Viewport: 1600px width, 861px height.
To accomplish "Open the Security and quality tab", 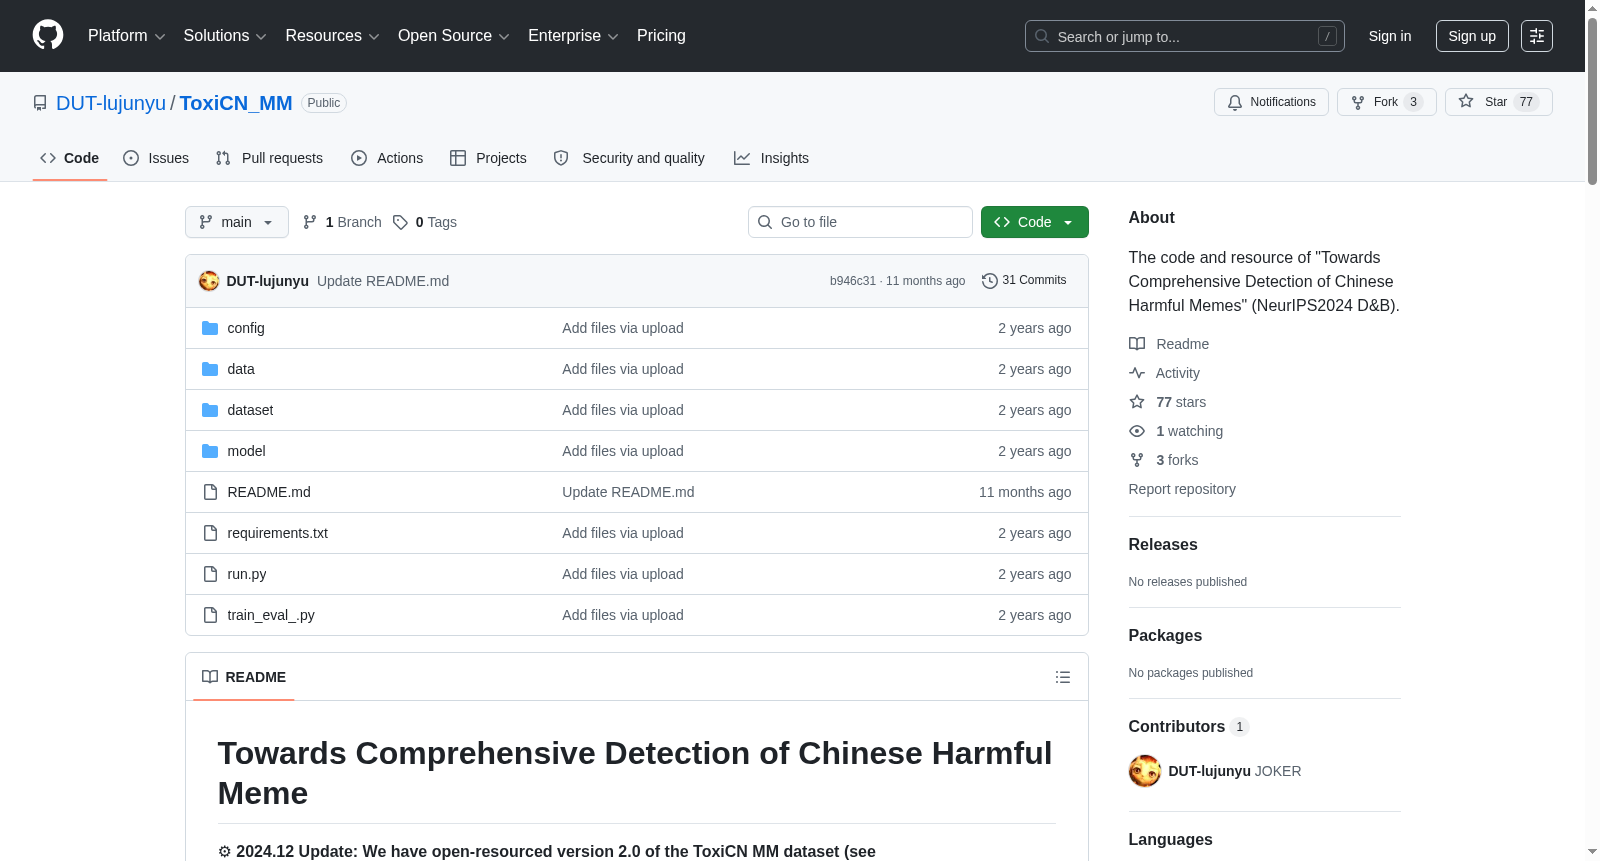I will pos(629,158).
